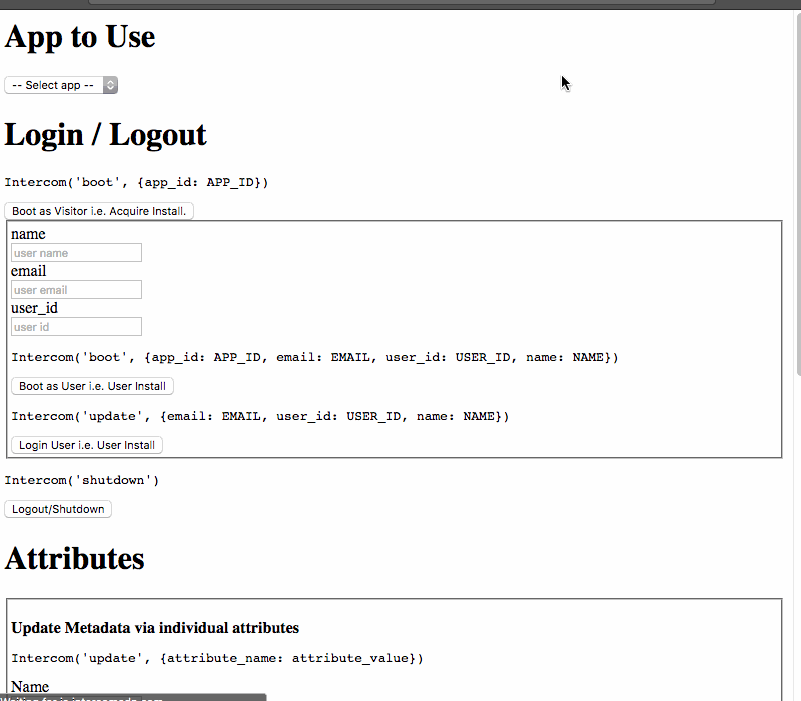
Task: Click Login User i.e. User Install
Action: pos(87,445)
